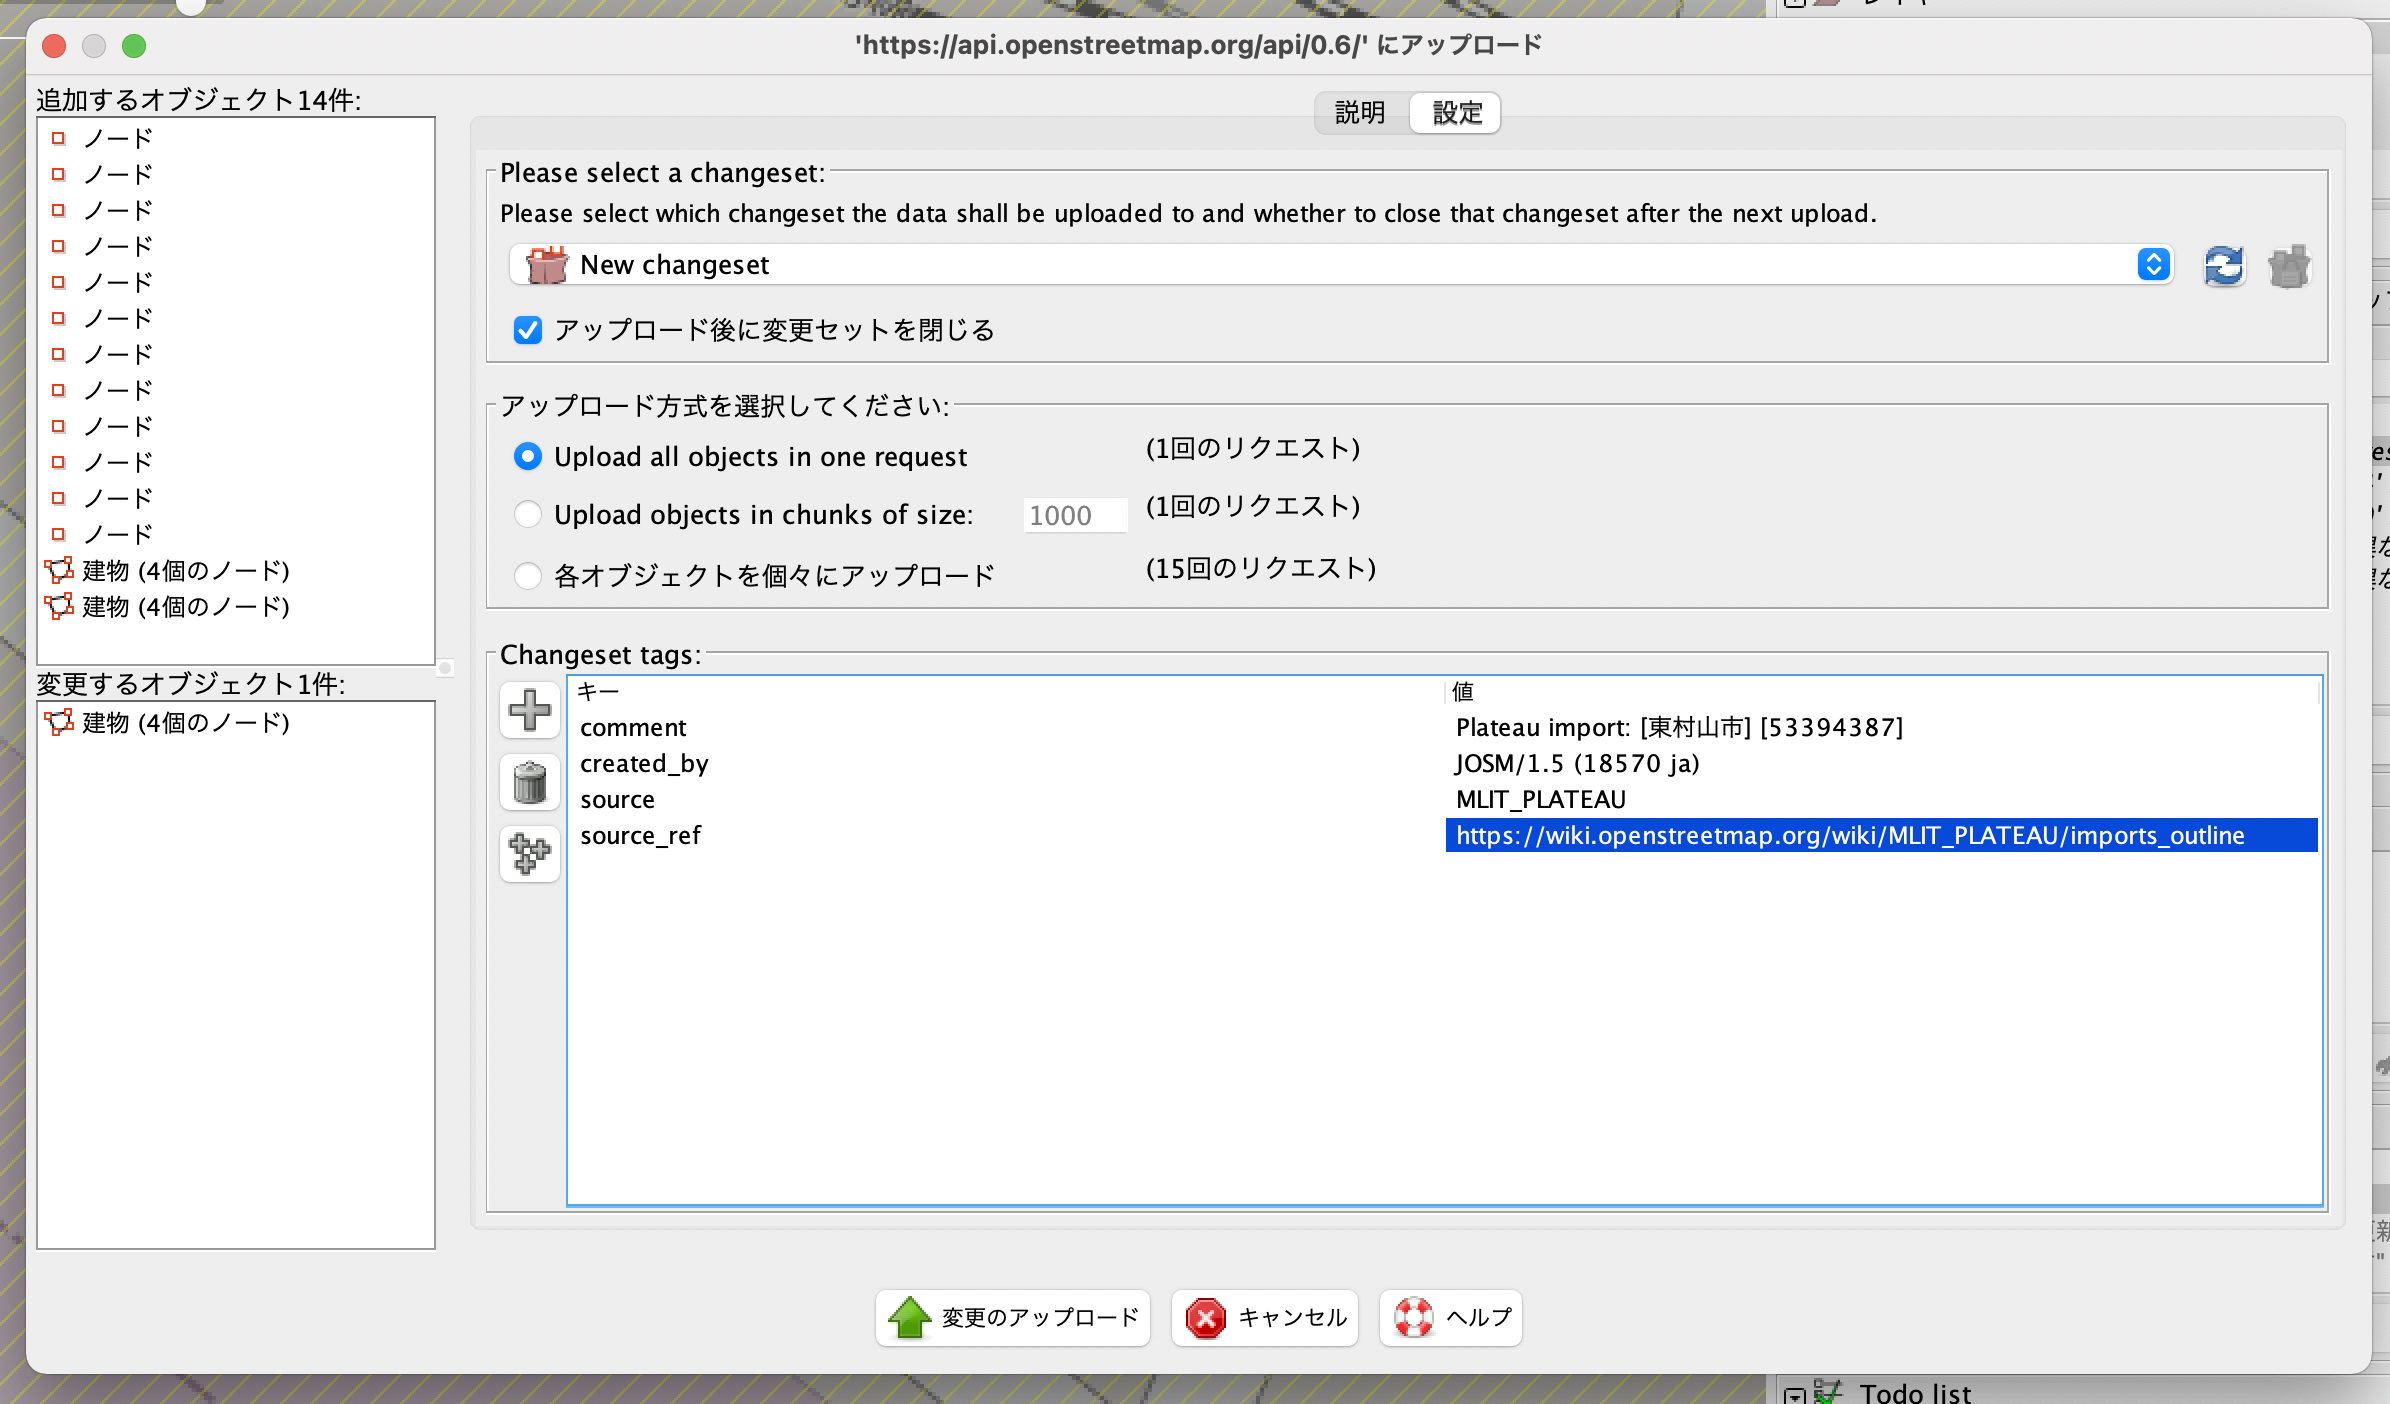Click the plus icon to add a new tag
The image size is (2390, 1404).
click(x=529, y=711)
